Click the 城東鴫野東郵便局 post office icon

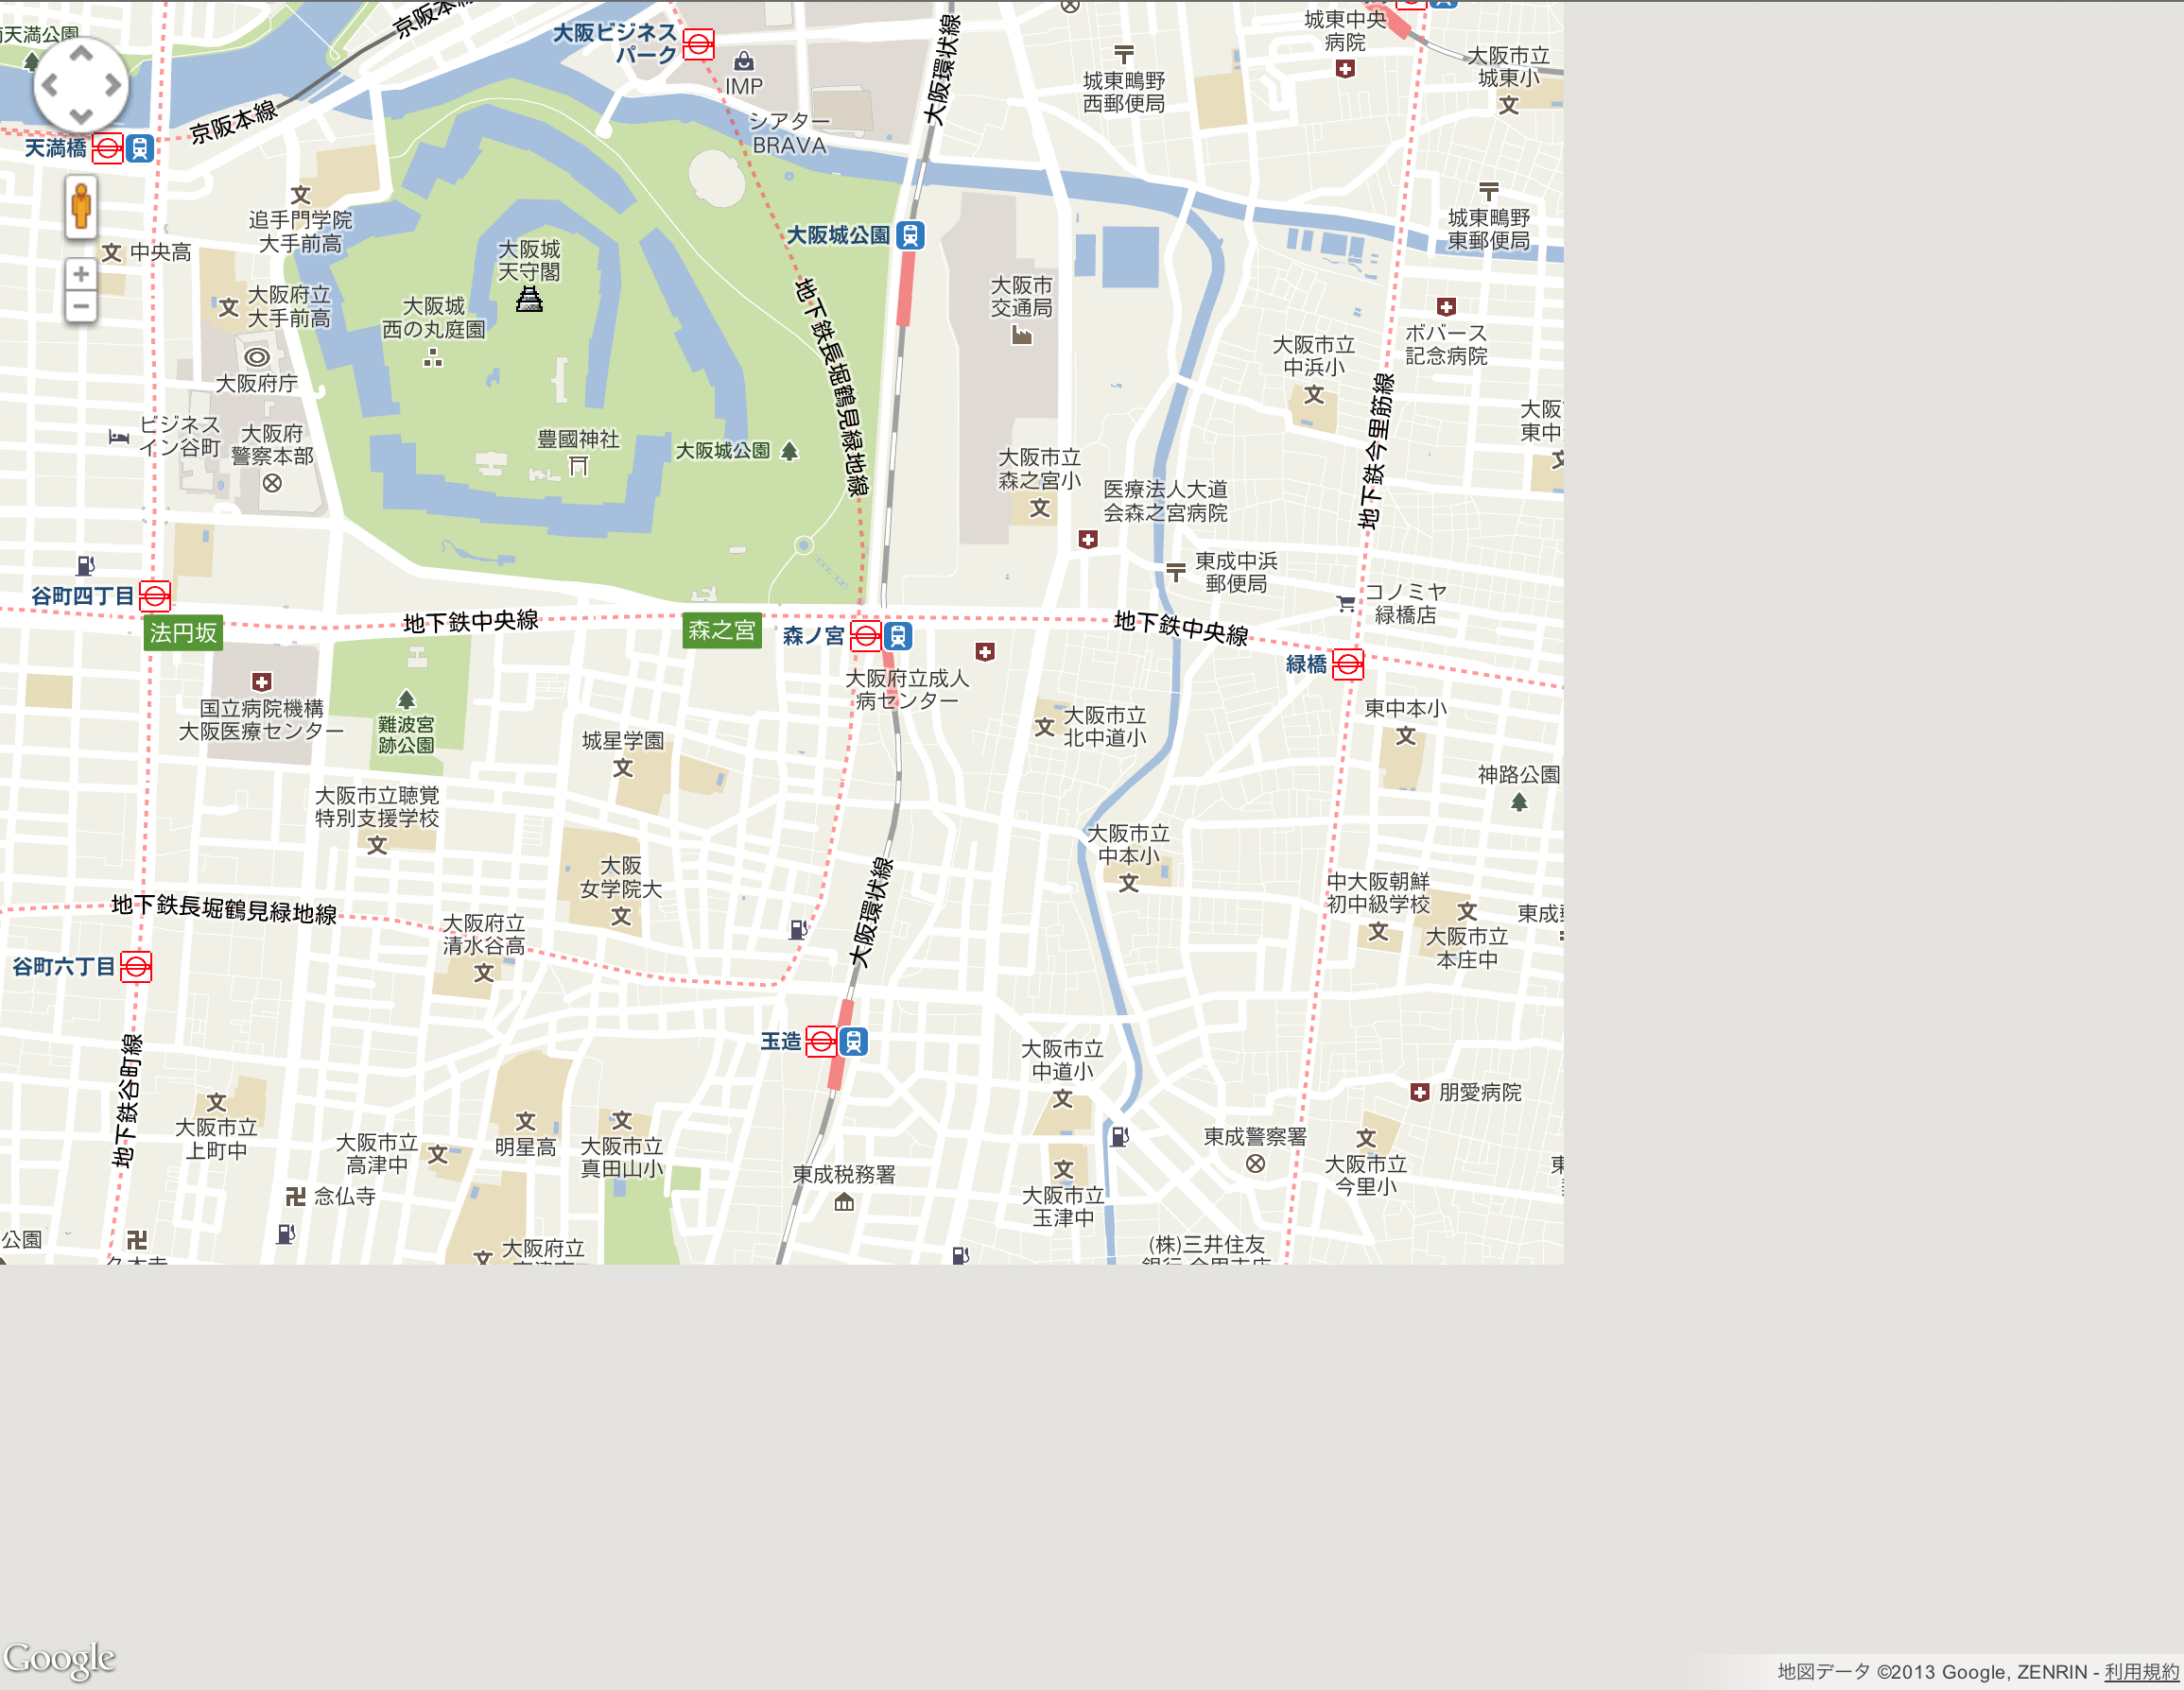(1489, 191)
